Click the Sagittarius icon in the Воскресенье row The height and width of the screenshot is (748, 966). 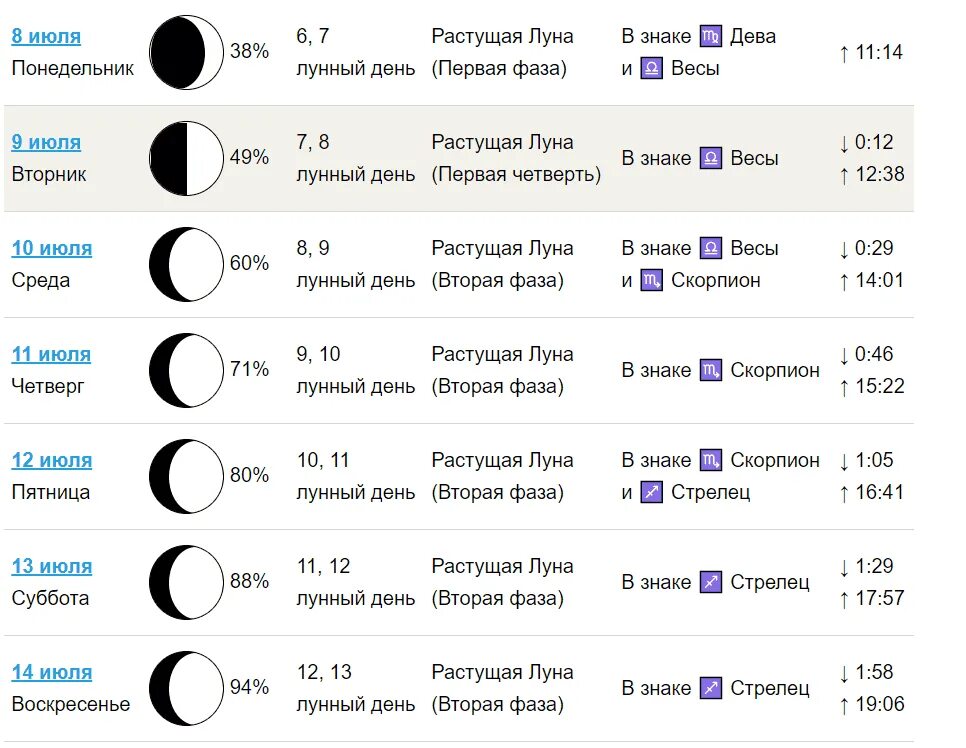coord(711,688)
